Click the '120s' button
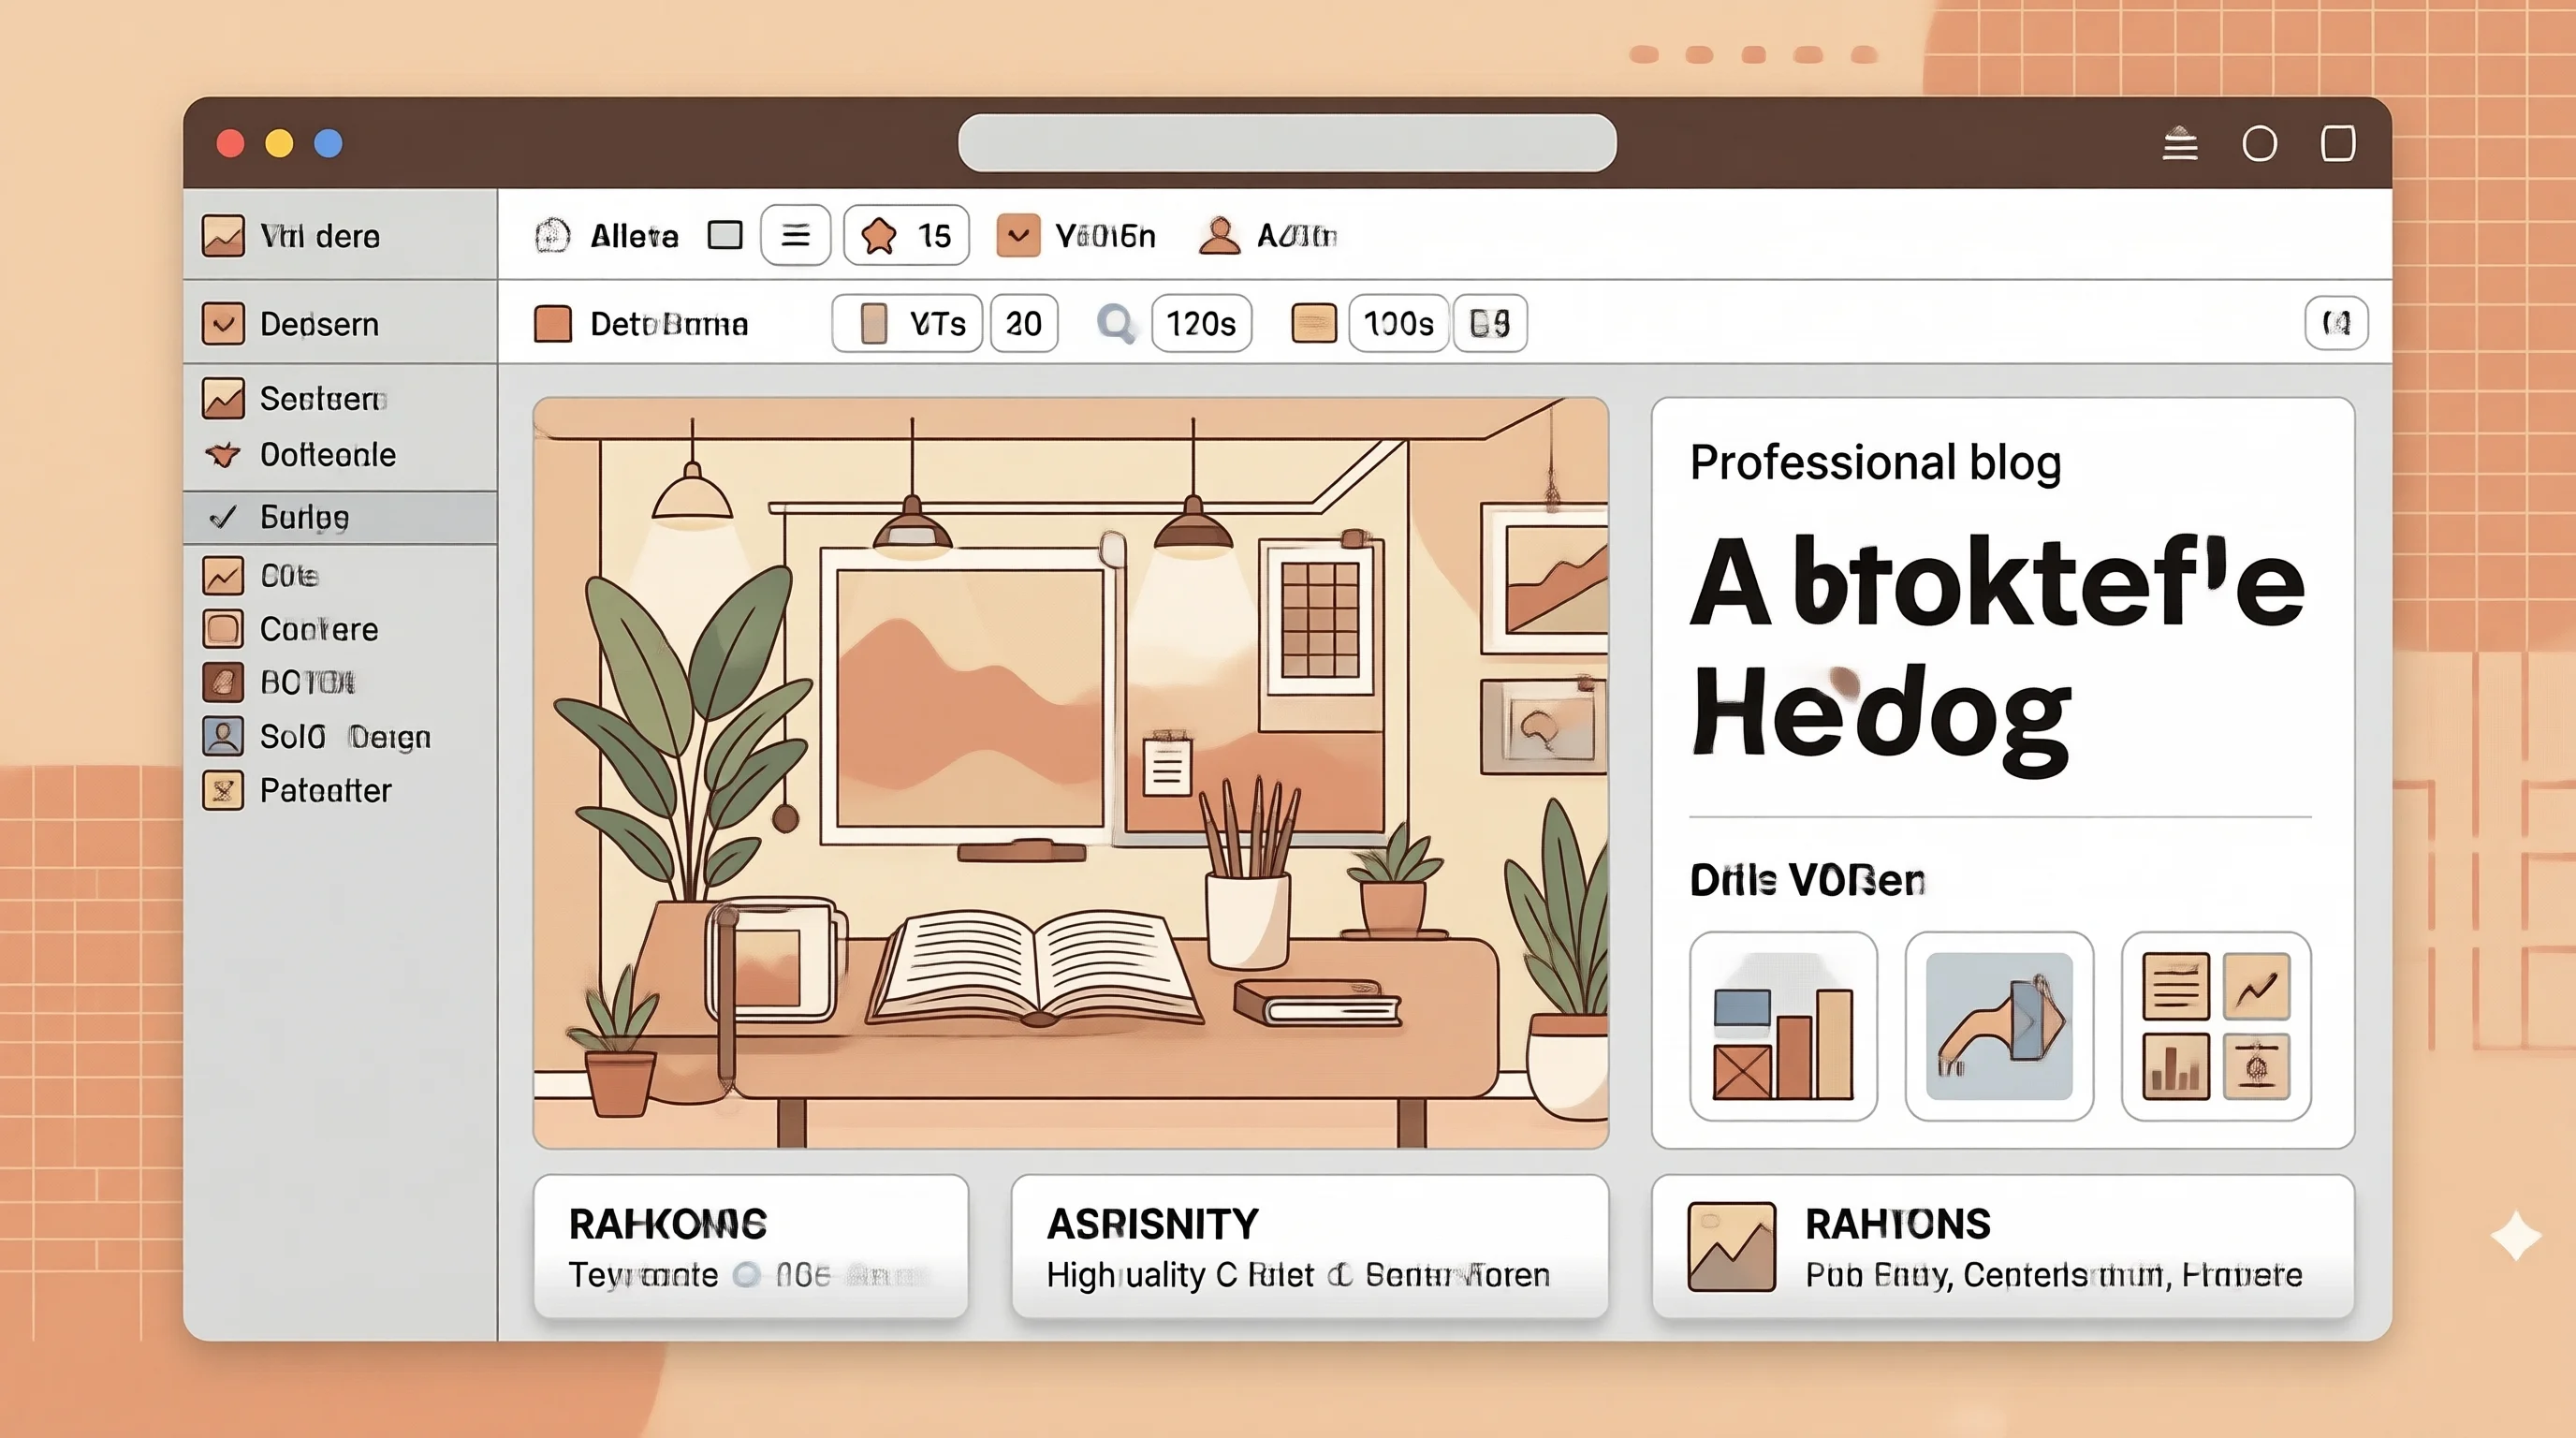 (1201, 324)
